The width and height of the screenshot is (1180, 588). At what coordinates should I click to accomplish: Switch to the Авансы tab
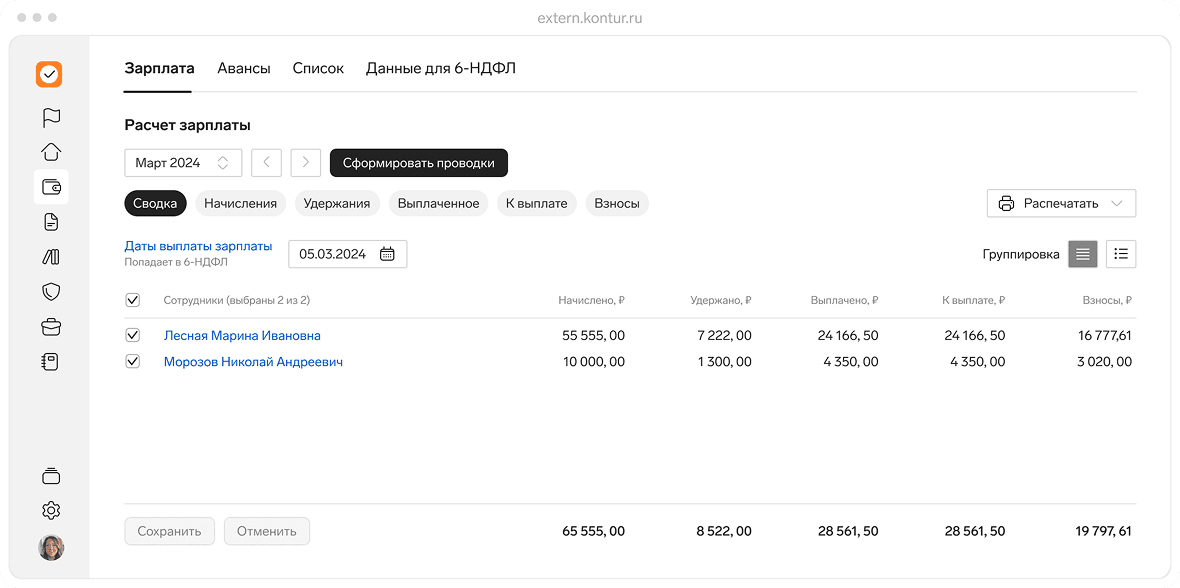tap(244, 69)
